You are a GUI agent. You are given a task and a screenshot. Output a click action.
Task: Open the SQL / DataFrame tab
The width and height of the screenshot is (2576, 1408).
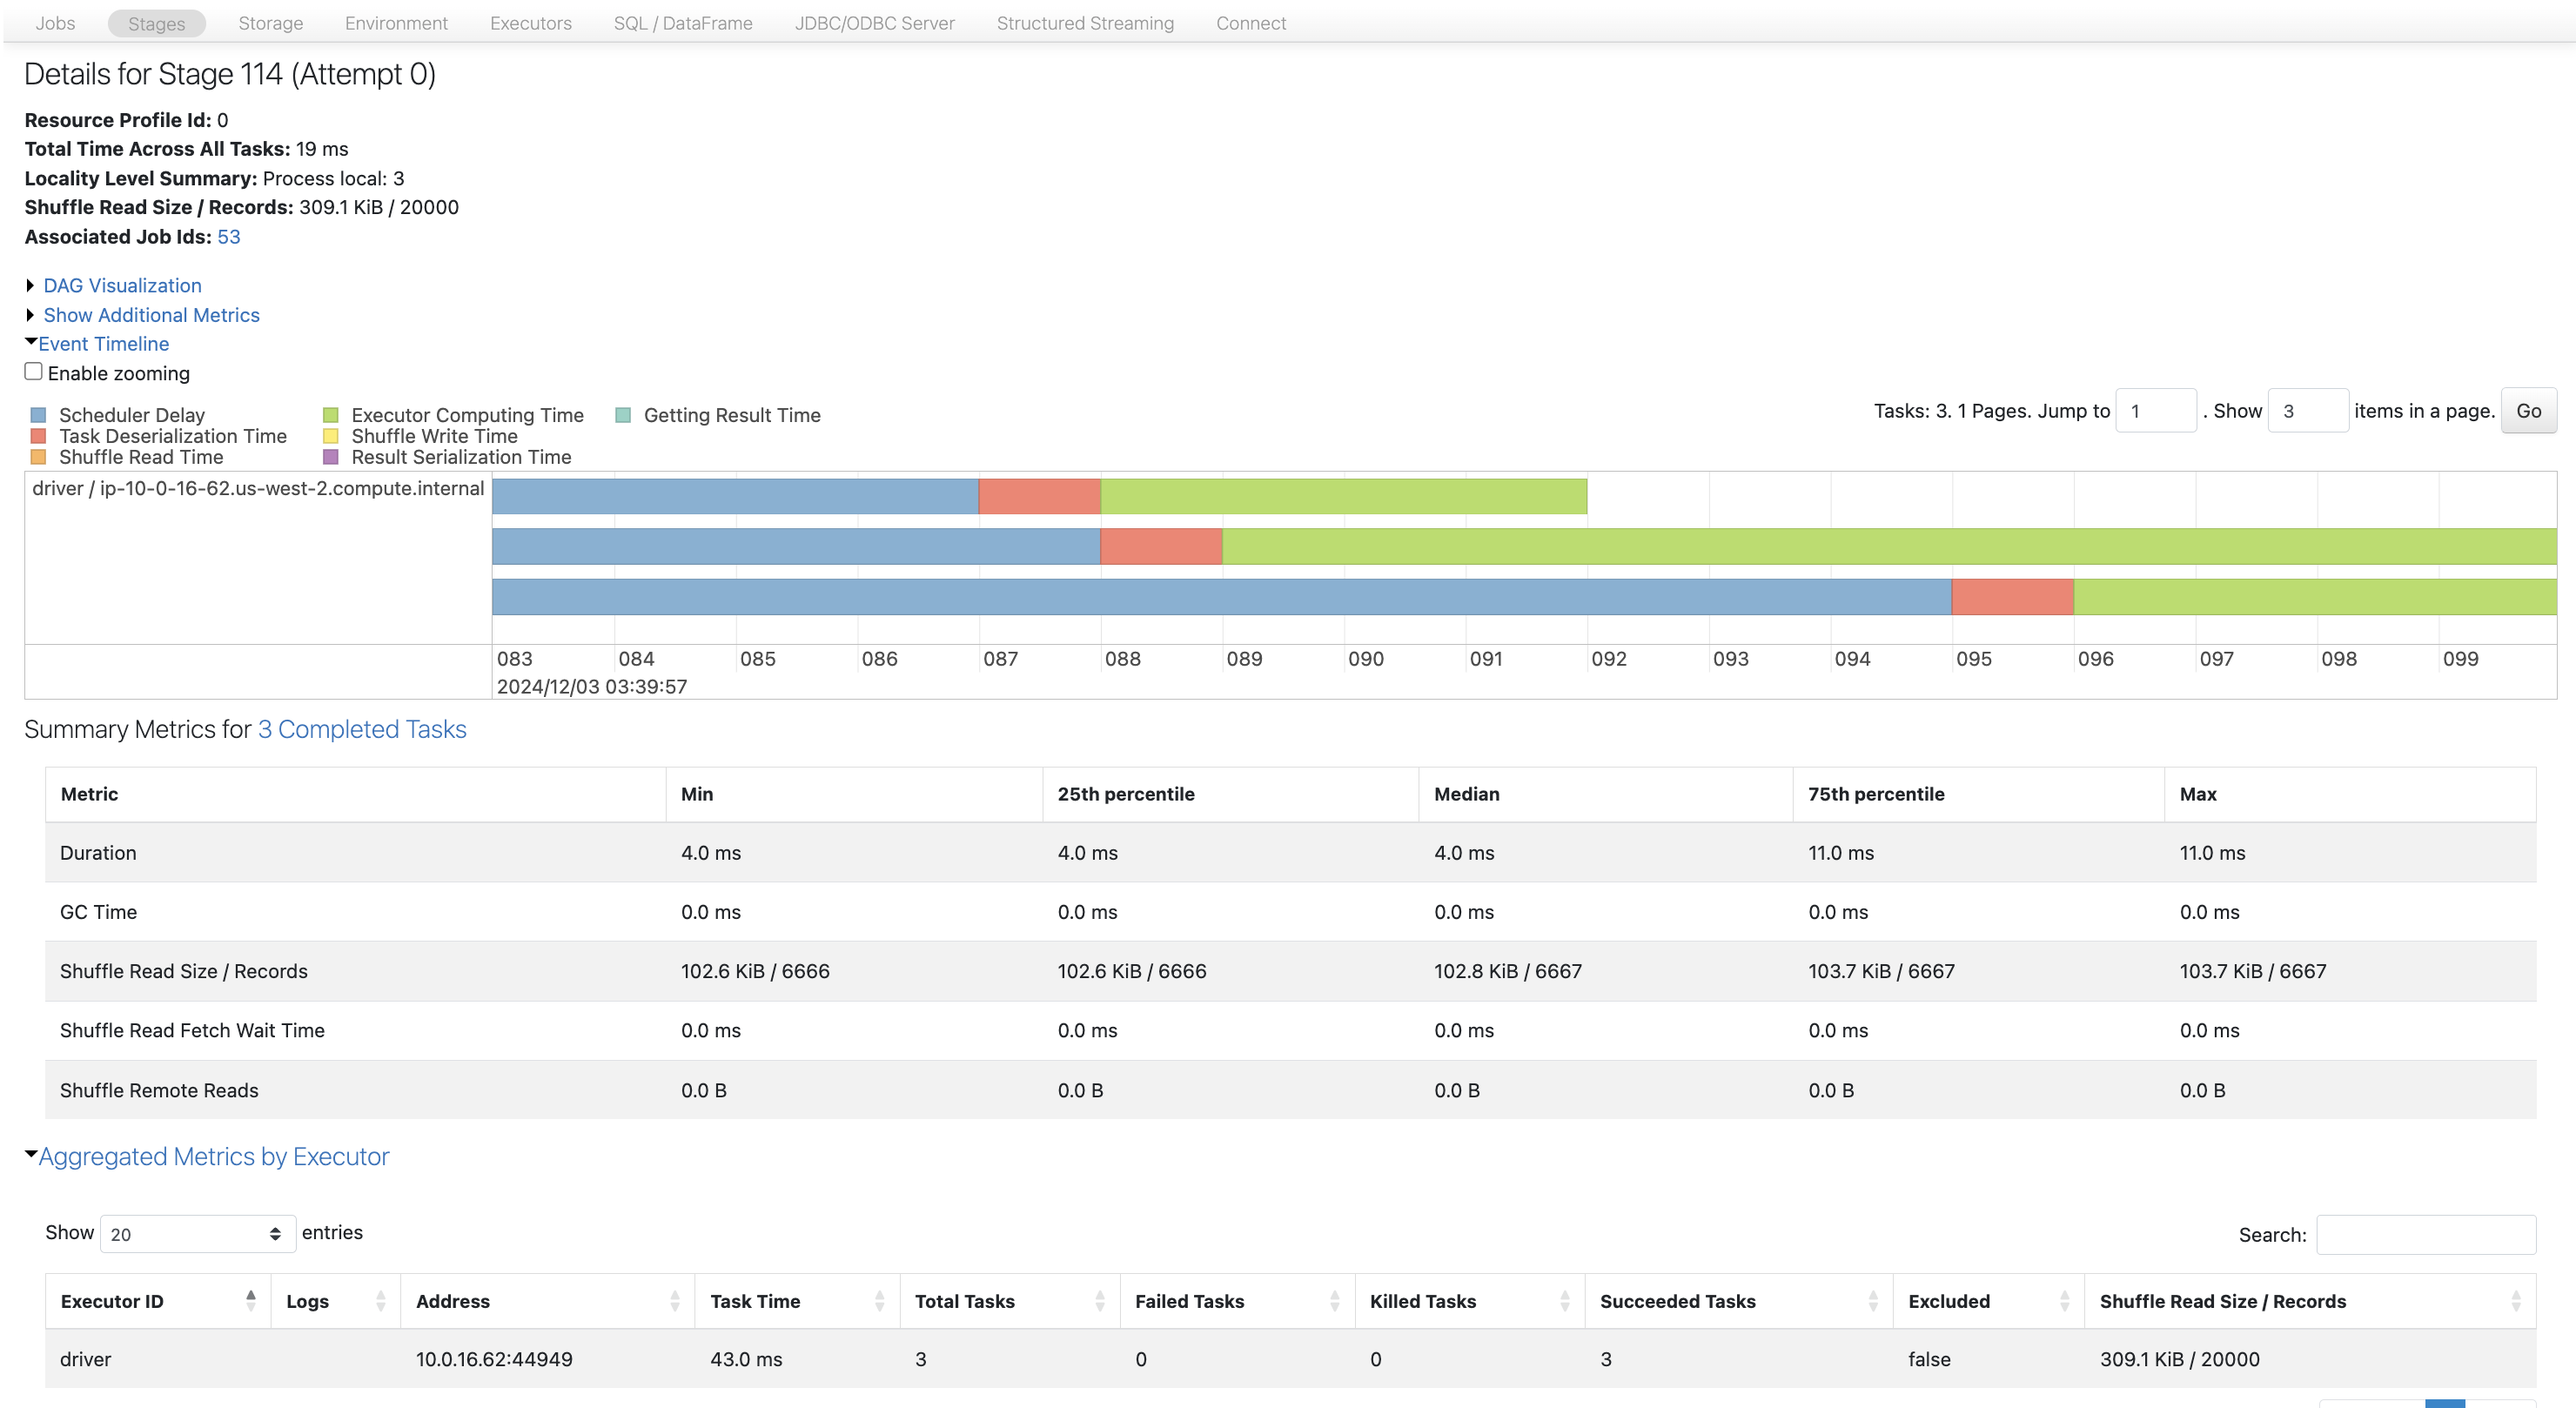[x=683, y=23]
